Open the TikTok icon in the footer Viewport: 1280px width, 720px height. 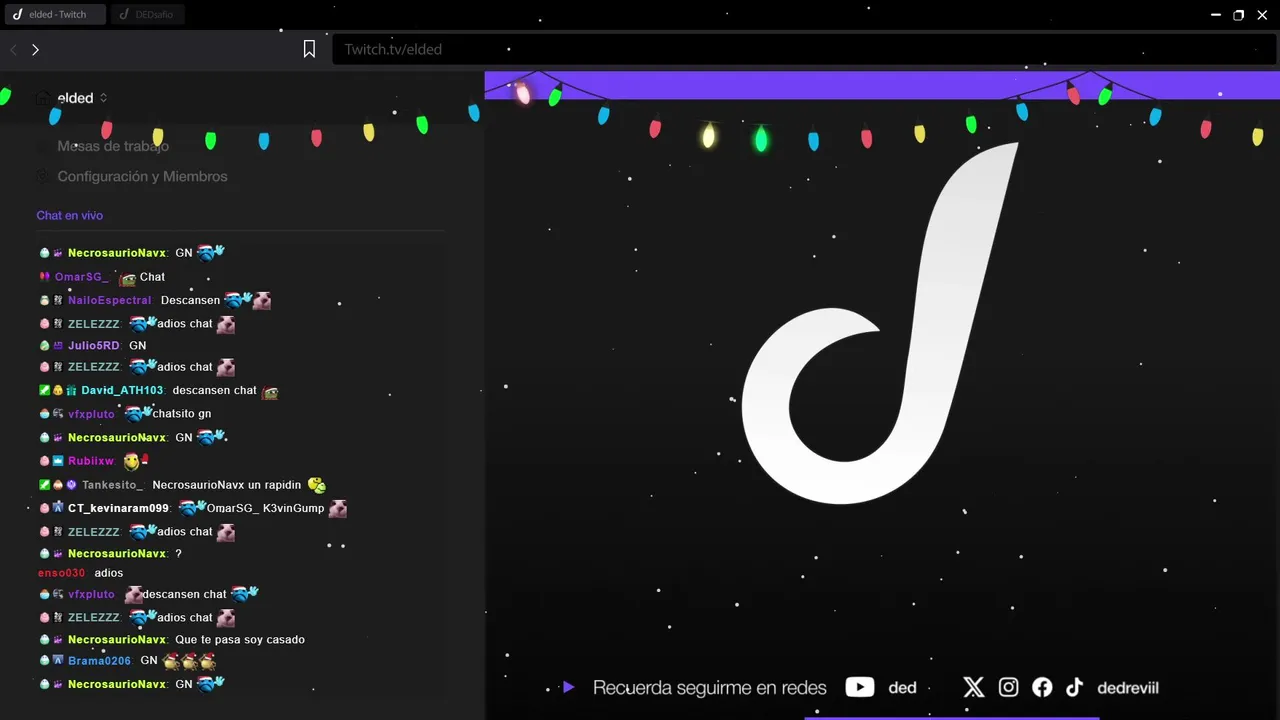[x=1074, y=687]
